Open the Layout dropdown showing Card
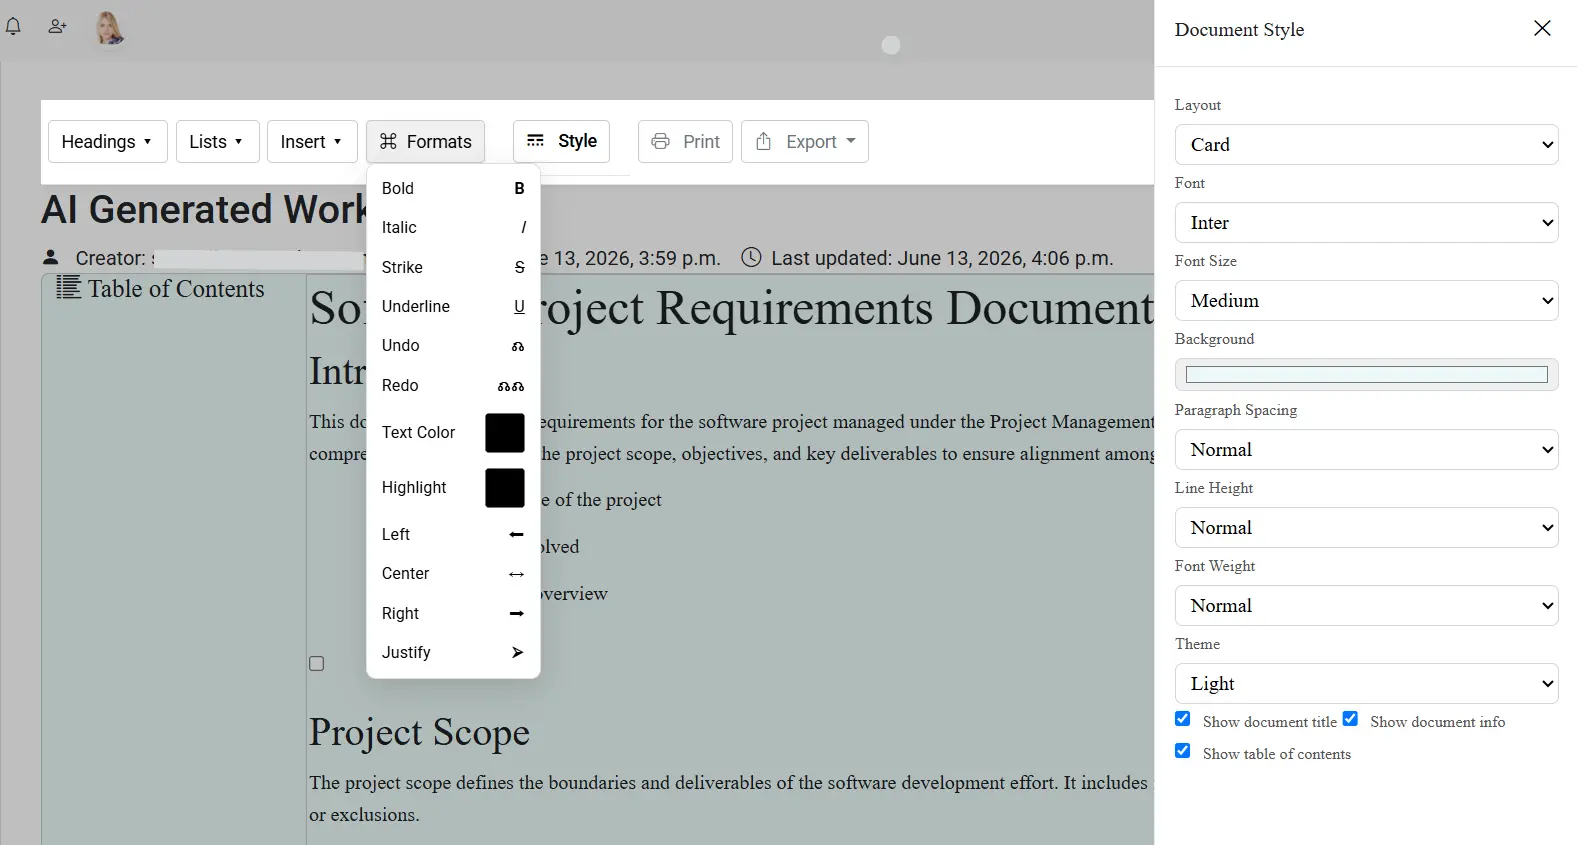This screenshot has height=845, width=1577. click(1366, 145)
